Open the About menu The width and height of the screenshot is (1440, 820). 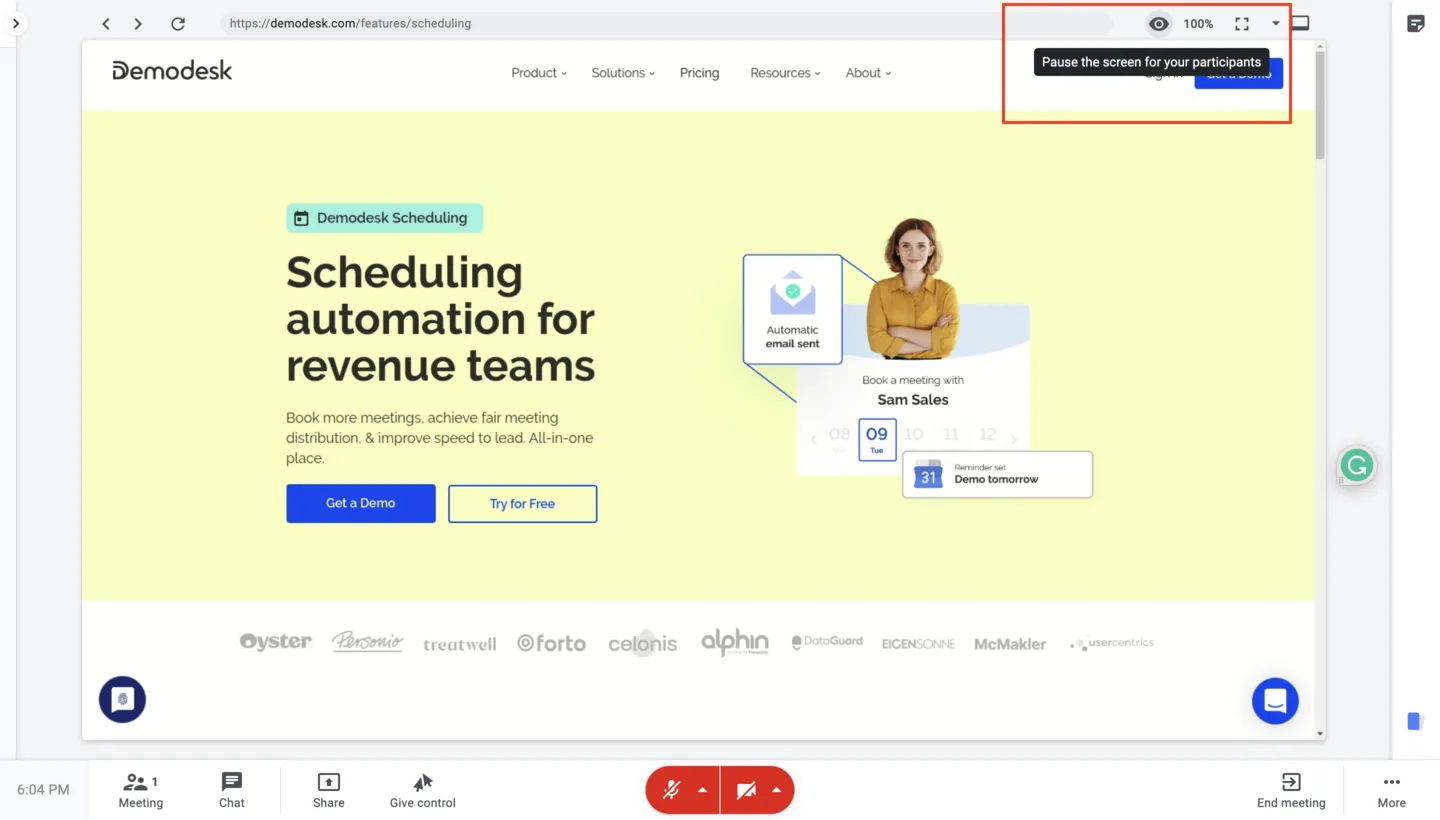(x=868, y=73)
